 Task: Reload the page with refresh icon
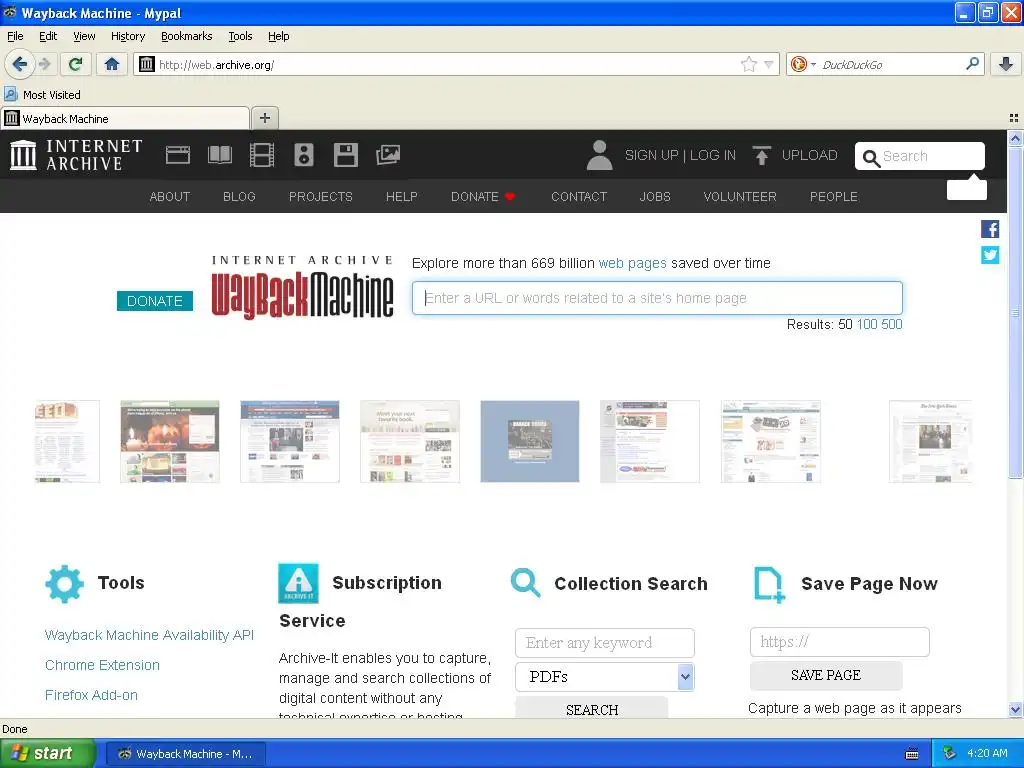click(75, 64)
